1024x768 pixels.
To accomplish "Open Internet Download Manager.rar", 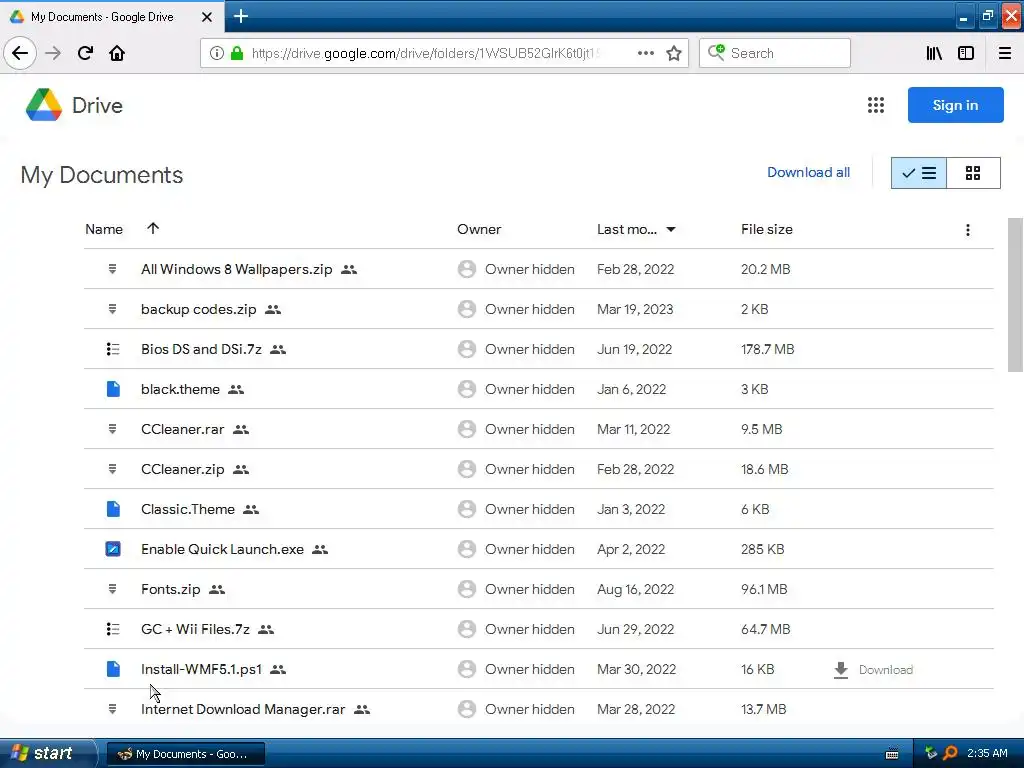I will pos(243,709).
